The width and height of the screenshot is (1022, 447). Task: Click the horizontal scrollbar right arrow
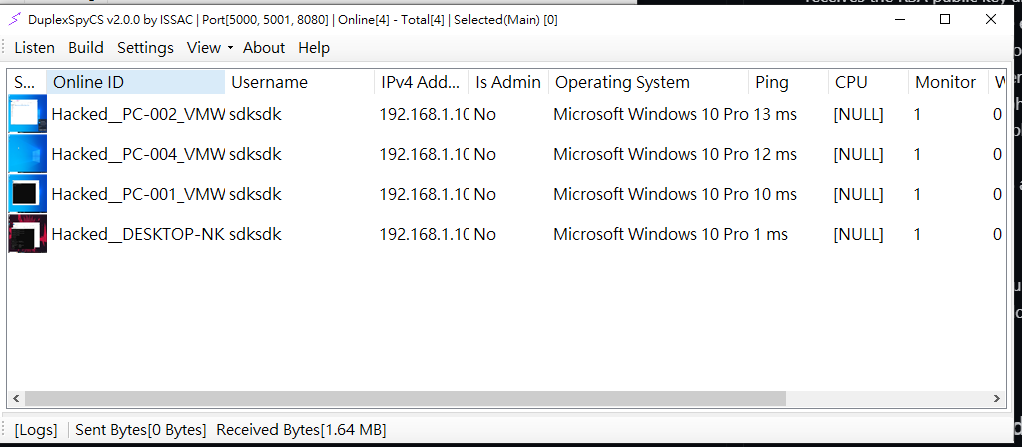997,398
